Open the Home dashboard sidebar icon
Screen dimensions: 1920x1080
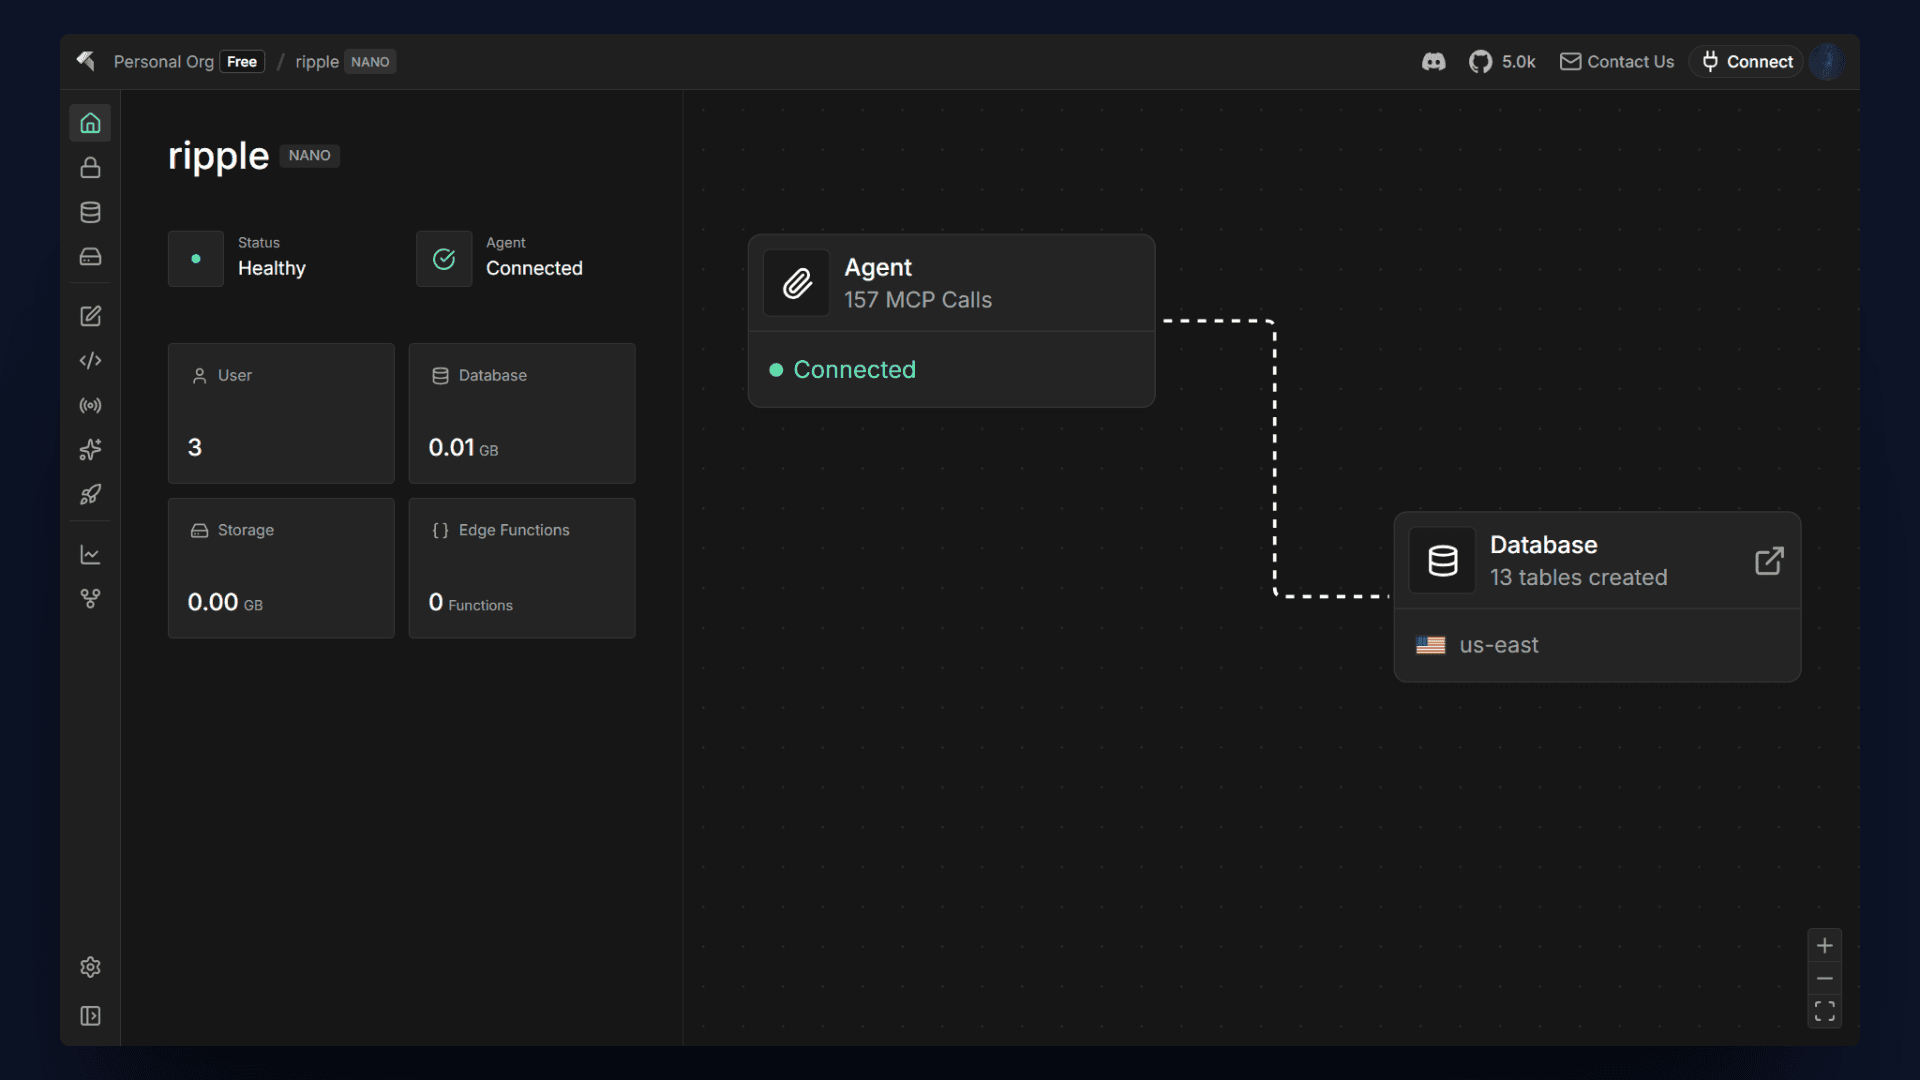coord(90,123)
